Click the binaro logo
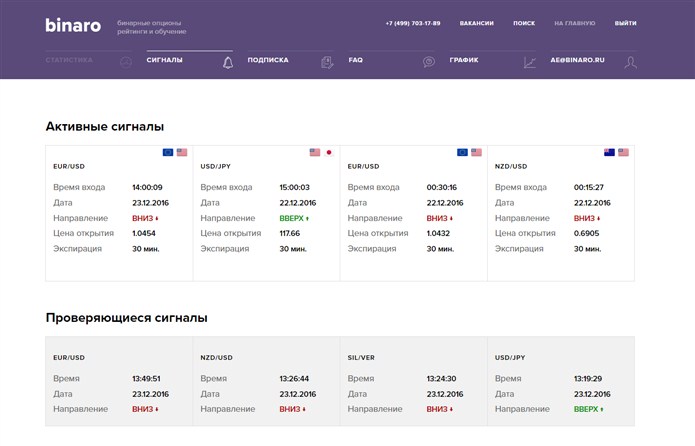This screenshot has height=446, width=695. pos(73,25)
